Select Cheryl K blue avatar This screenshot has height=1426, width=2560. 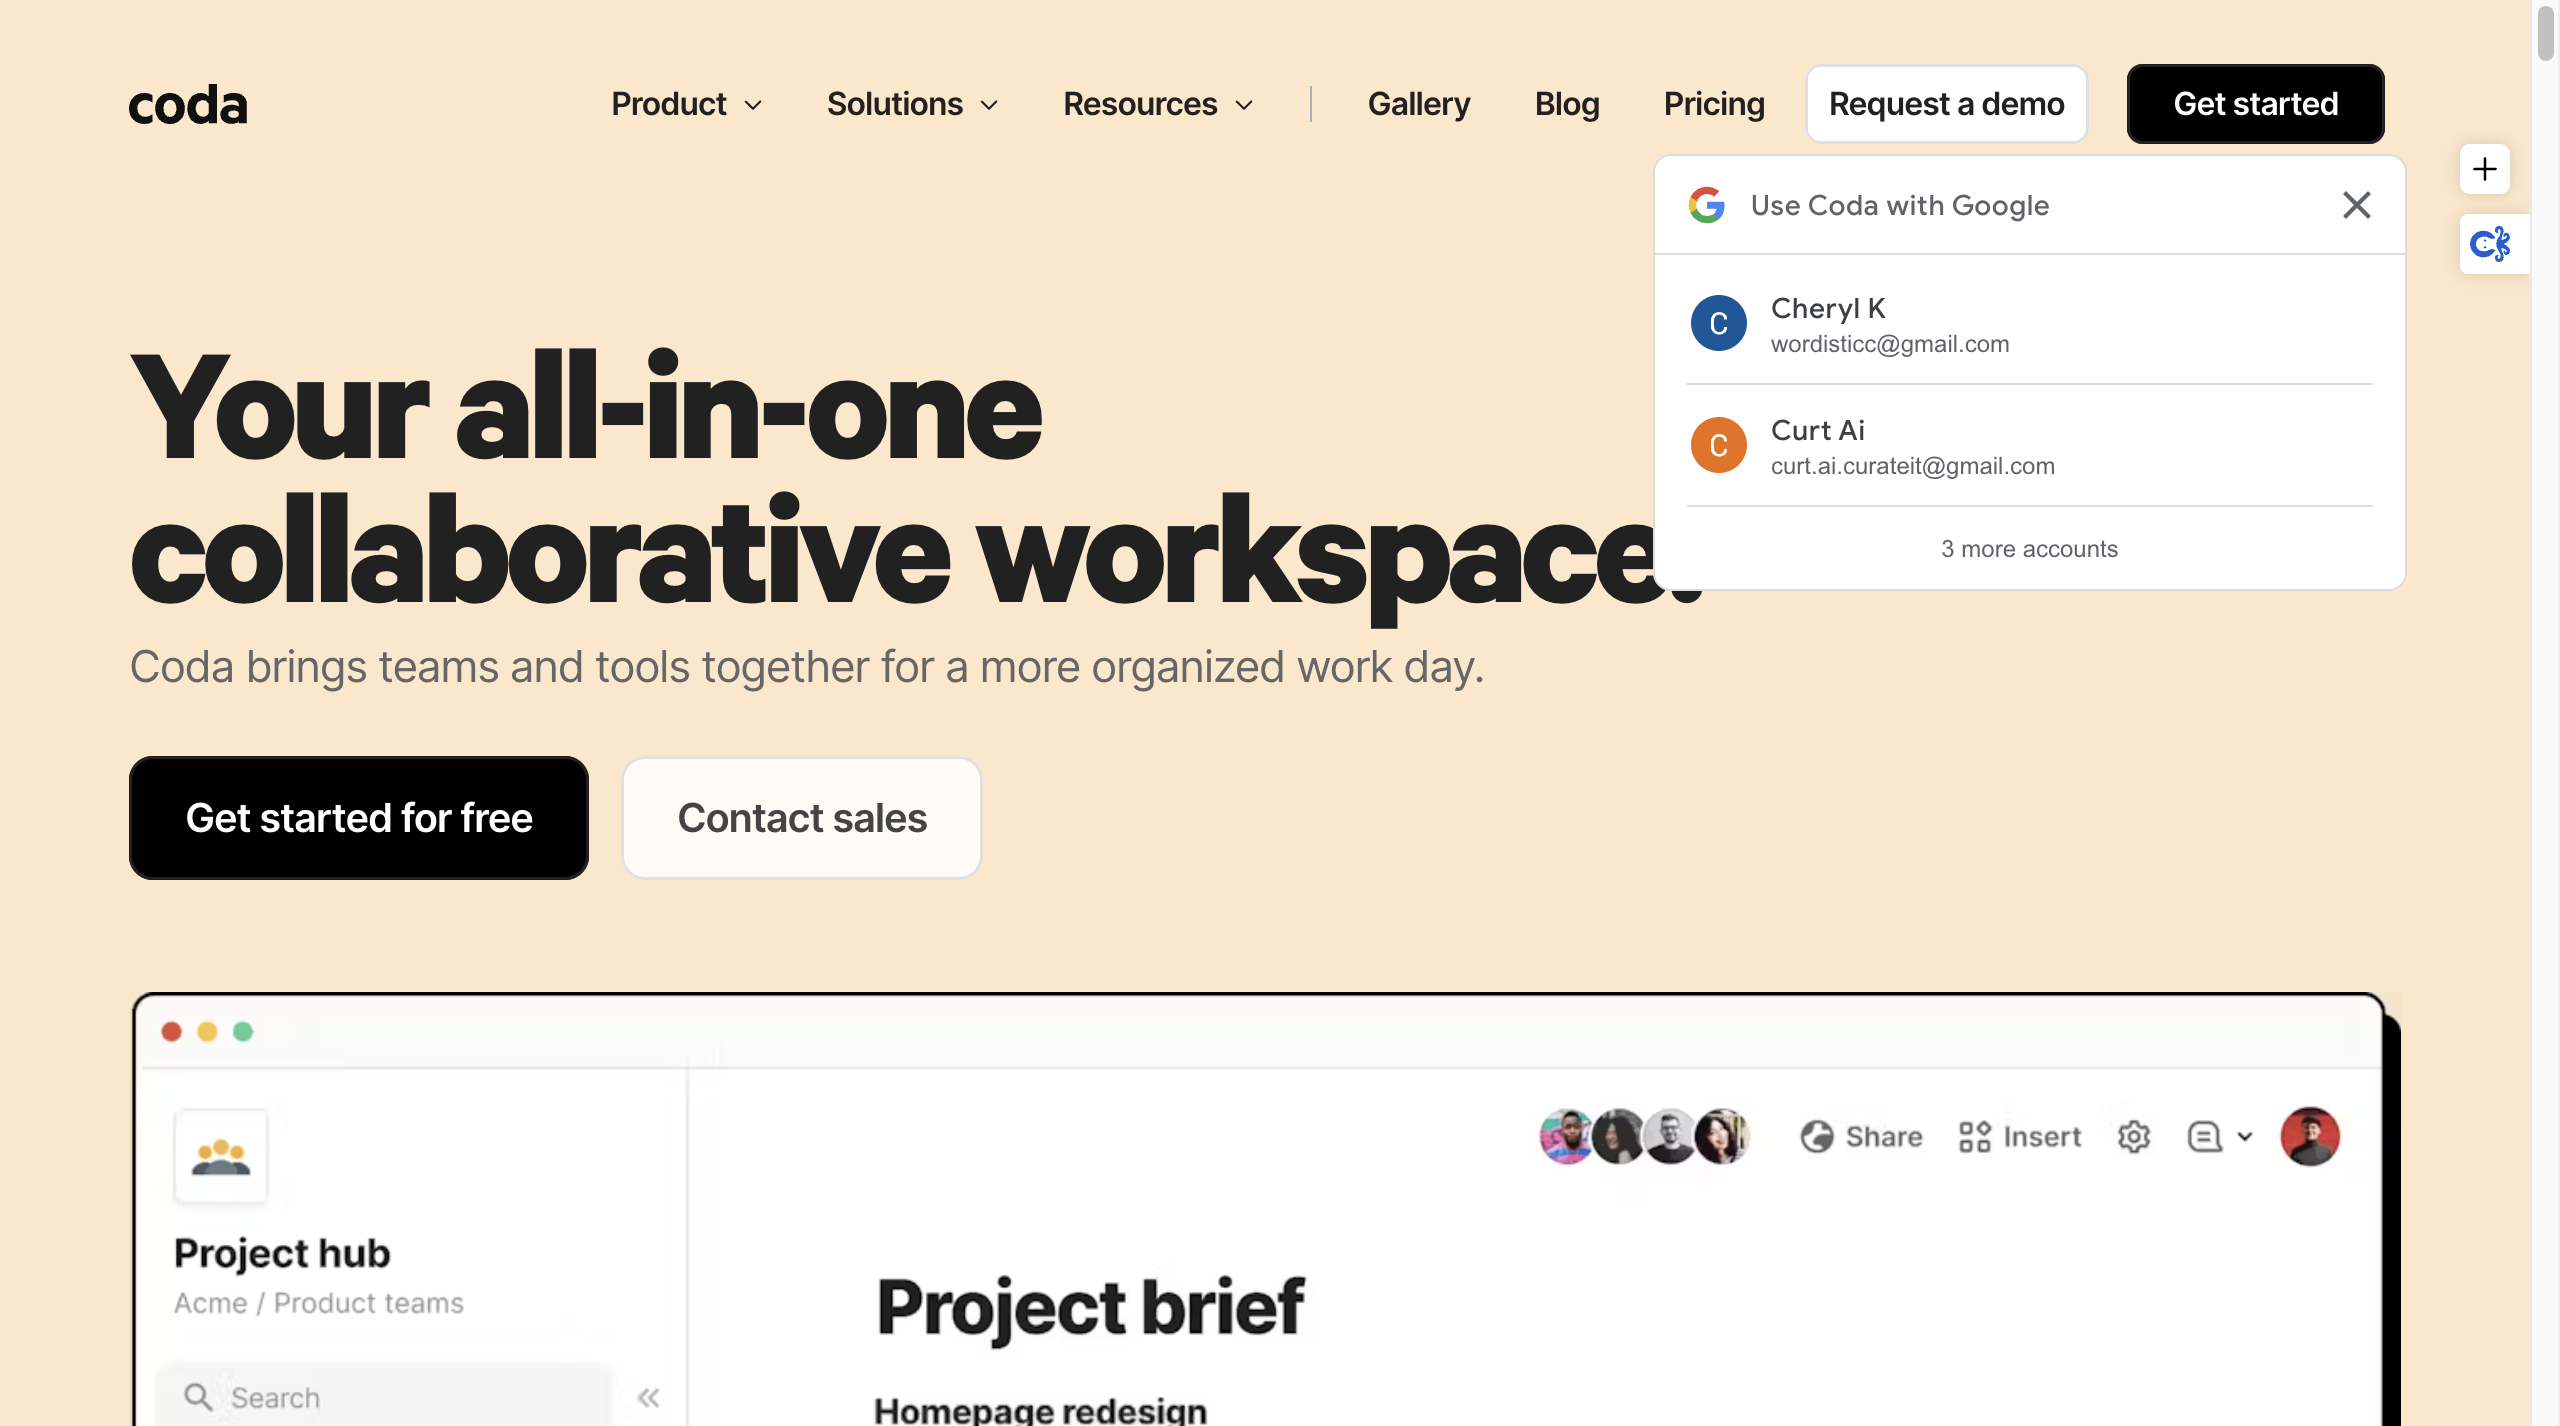[1718, 323]
